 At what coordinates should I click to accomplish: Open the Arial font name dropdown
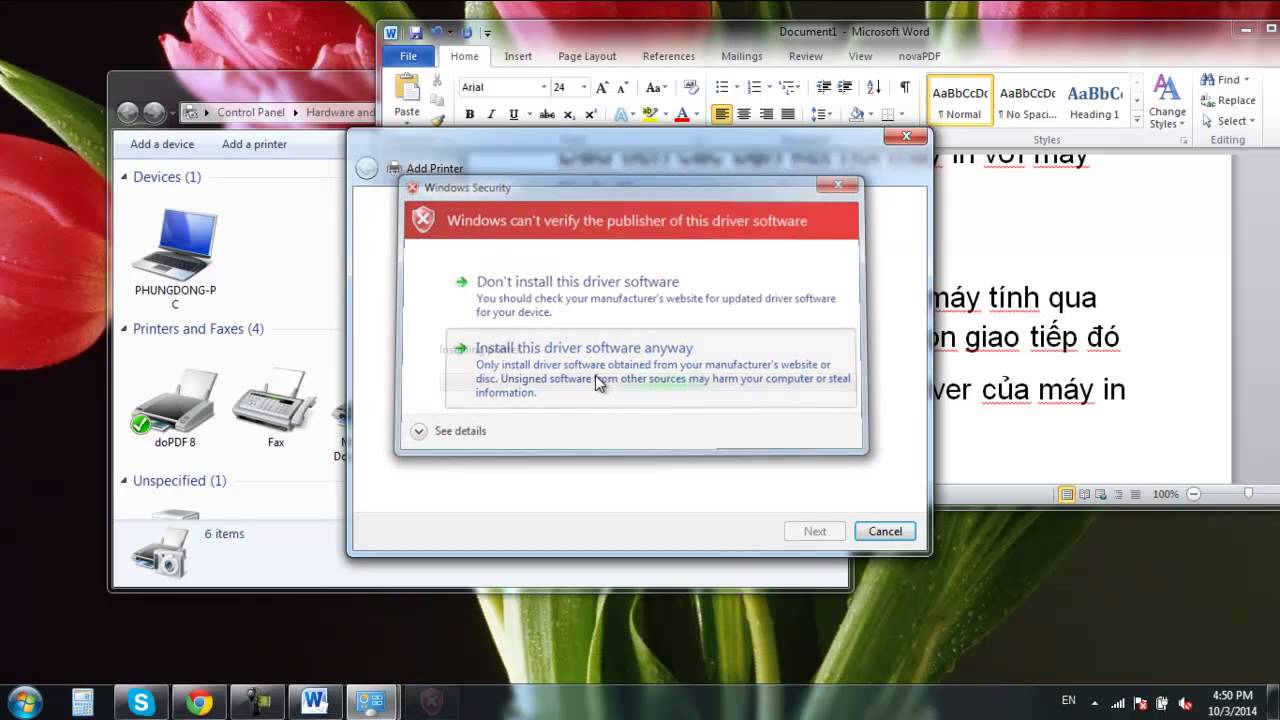543,87
